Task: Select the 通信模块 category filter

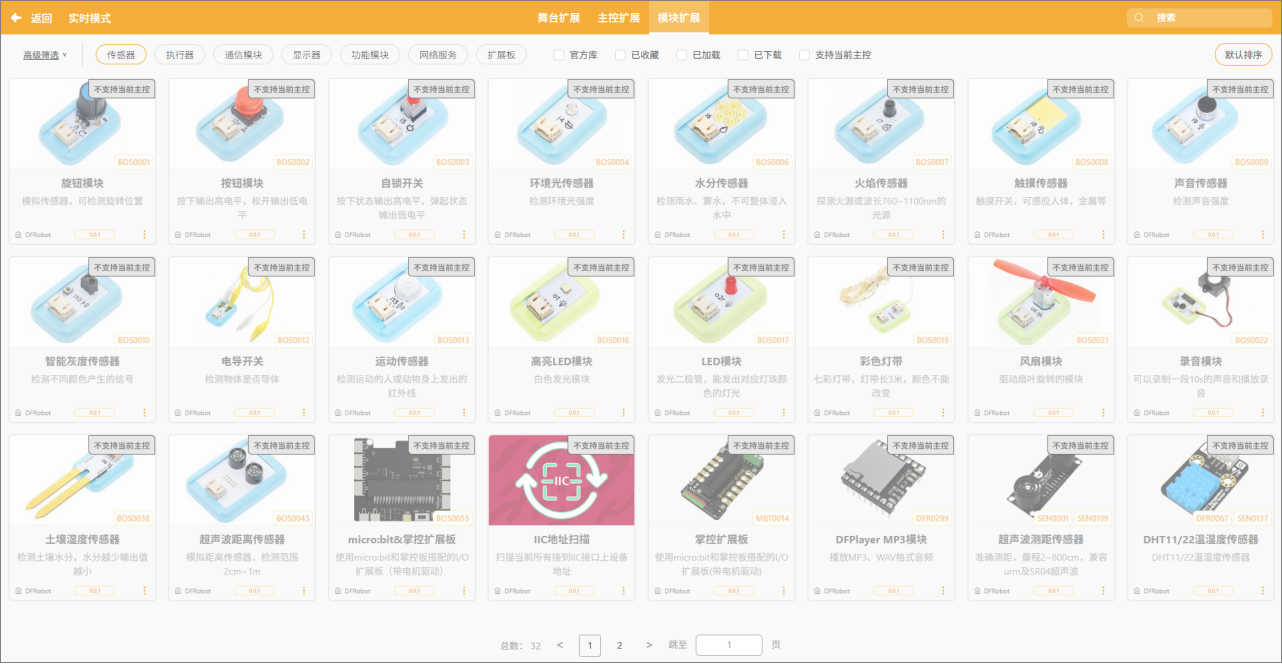Action: 243,55
